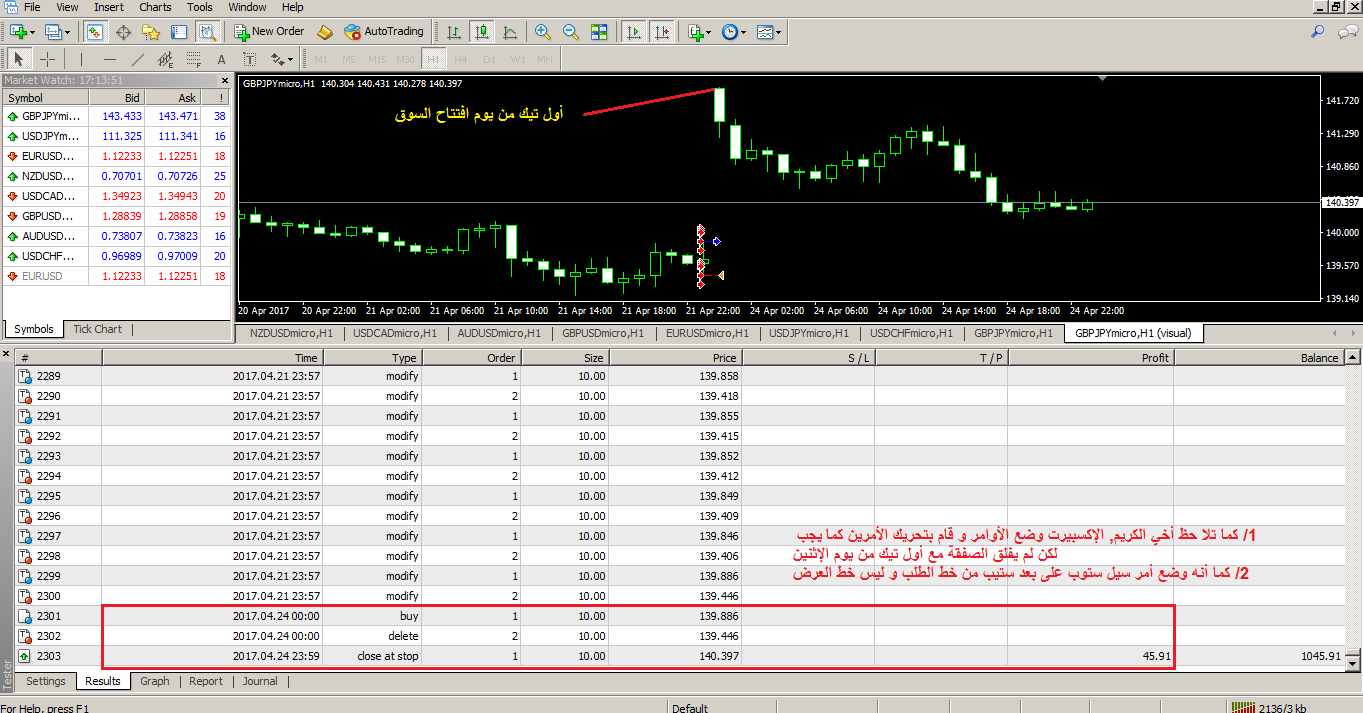Switch to the Tick Chart tab
Viewport: 1363px width, 713px height.
(98, 329)
